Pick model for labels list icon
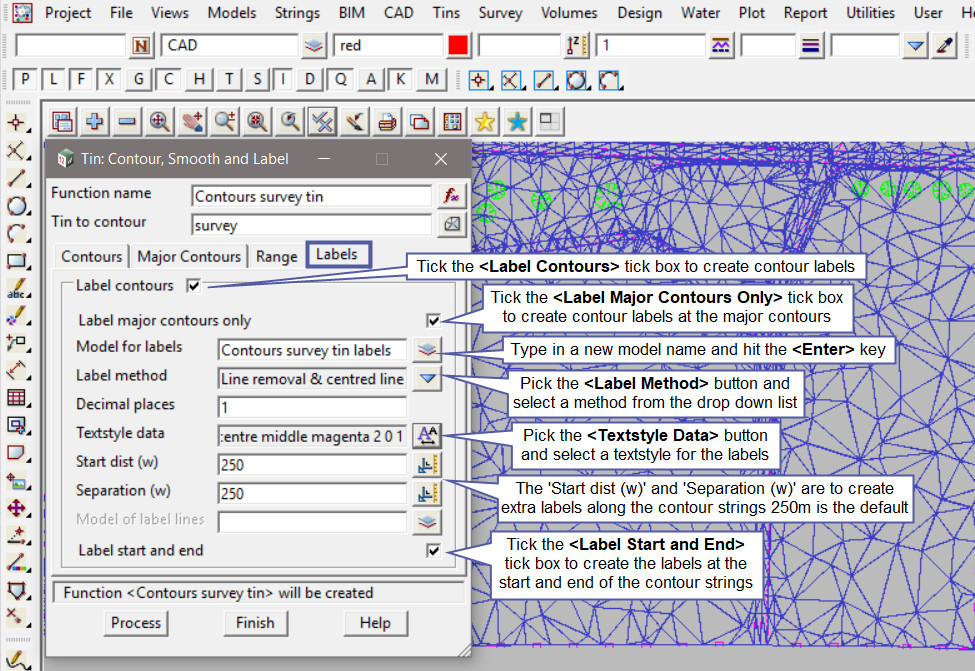Image resolution: width=975 pixels, height=671 pixels. (427, 349)
